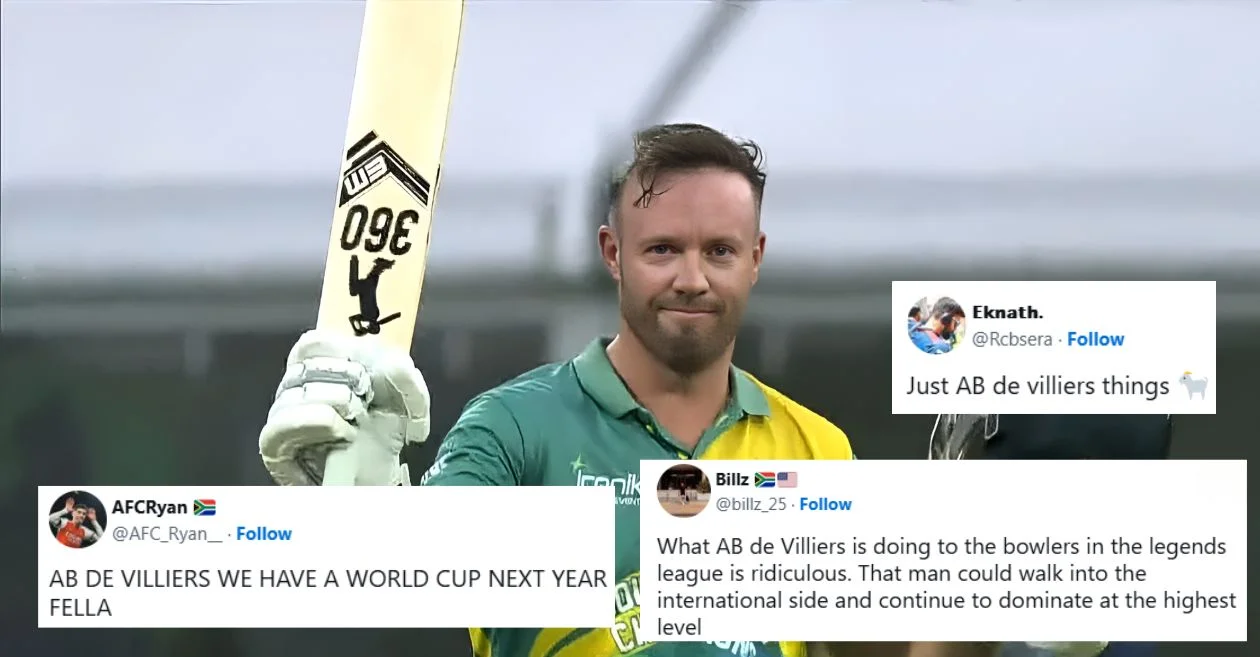Open the @Rcbsera handle link

pos(1012,339)
